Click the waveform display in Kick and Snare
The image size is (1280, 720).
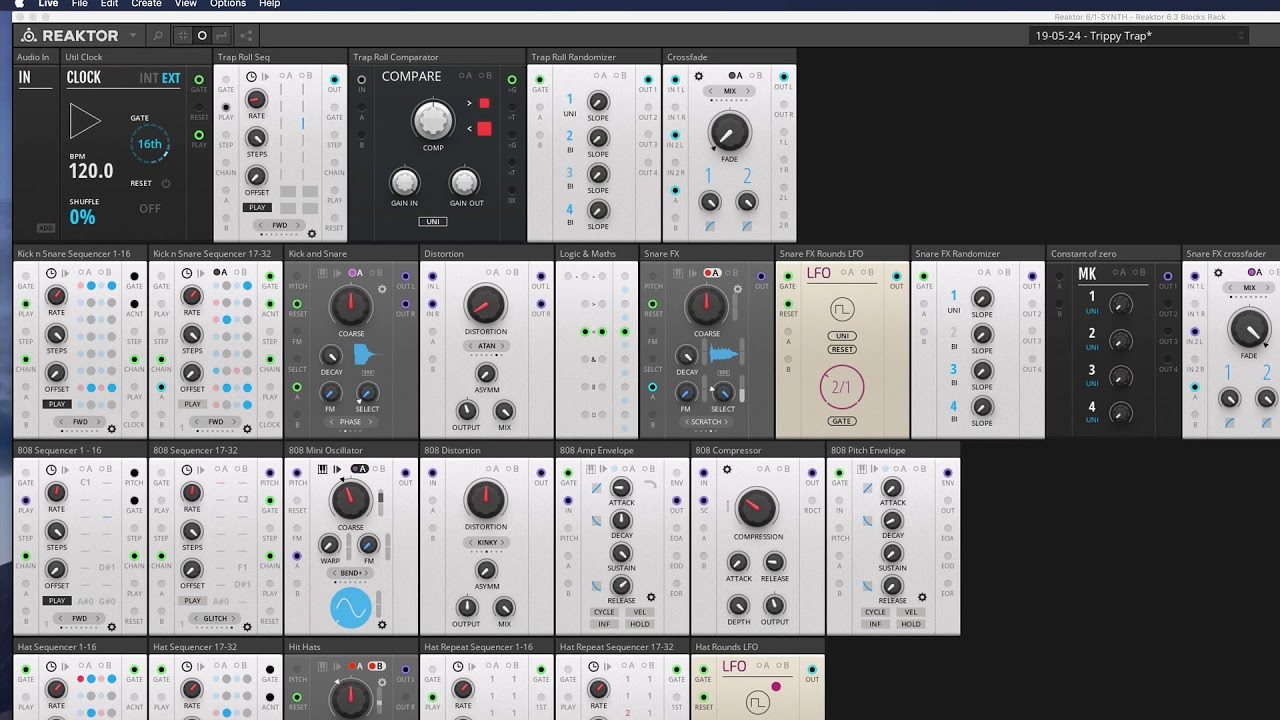[x=367, y=354]
